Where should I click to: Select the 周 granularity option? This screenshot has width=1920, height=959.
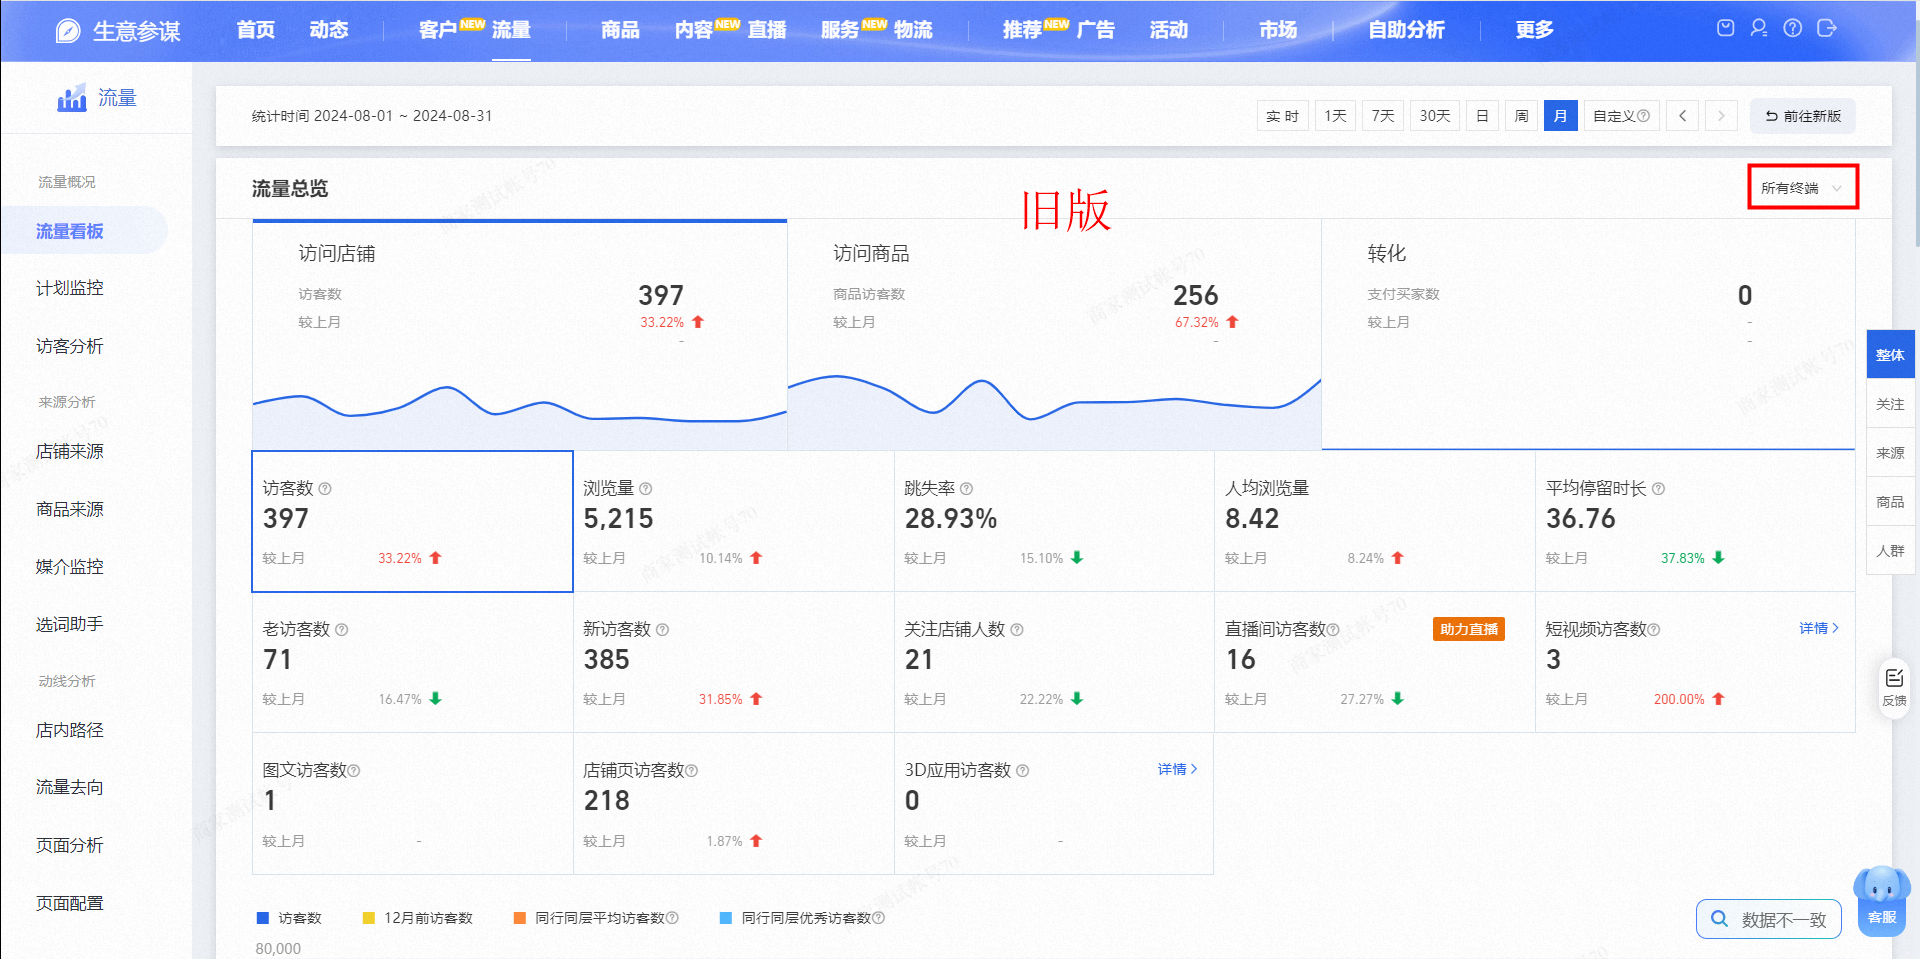click(1521, 116)
